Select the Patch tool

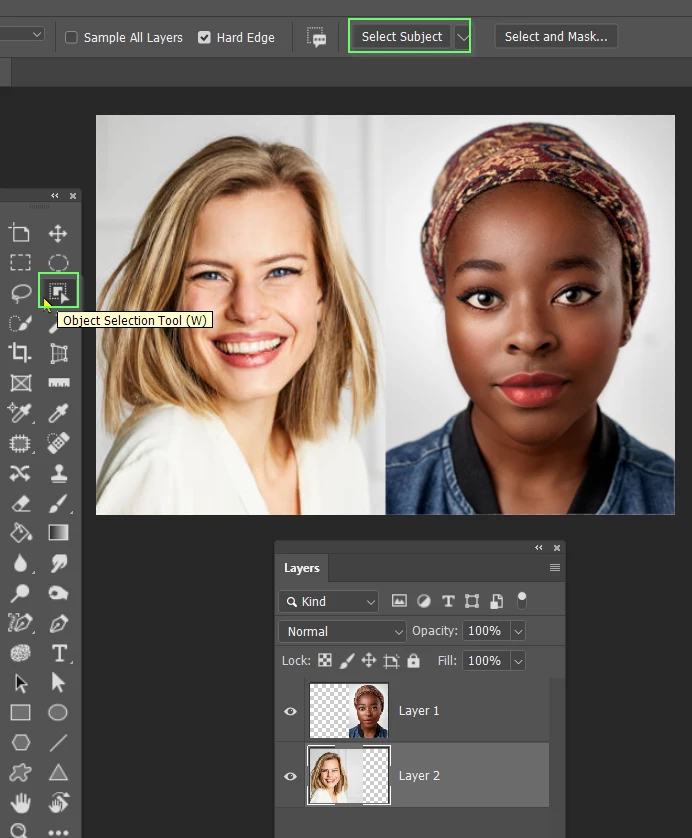click(20, 443)
